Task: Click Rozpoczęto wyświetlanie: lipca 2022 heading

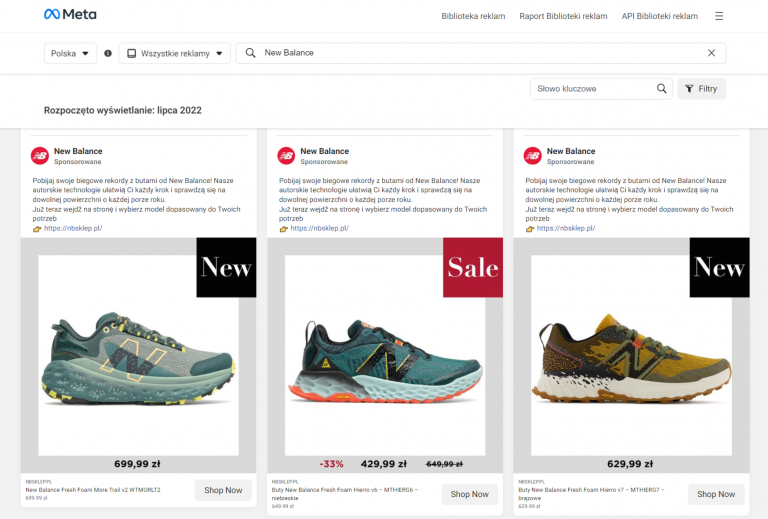Action: tap(122, 110)
